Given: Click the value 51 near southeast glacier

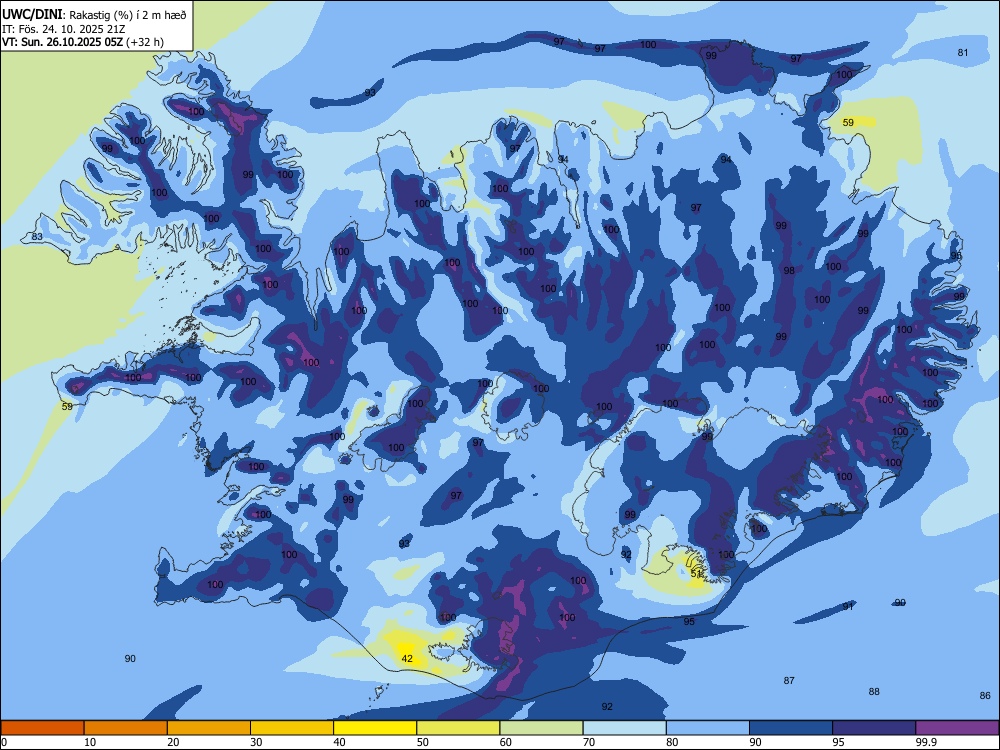Looking at the screenshot, I should tap(696, 574).
